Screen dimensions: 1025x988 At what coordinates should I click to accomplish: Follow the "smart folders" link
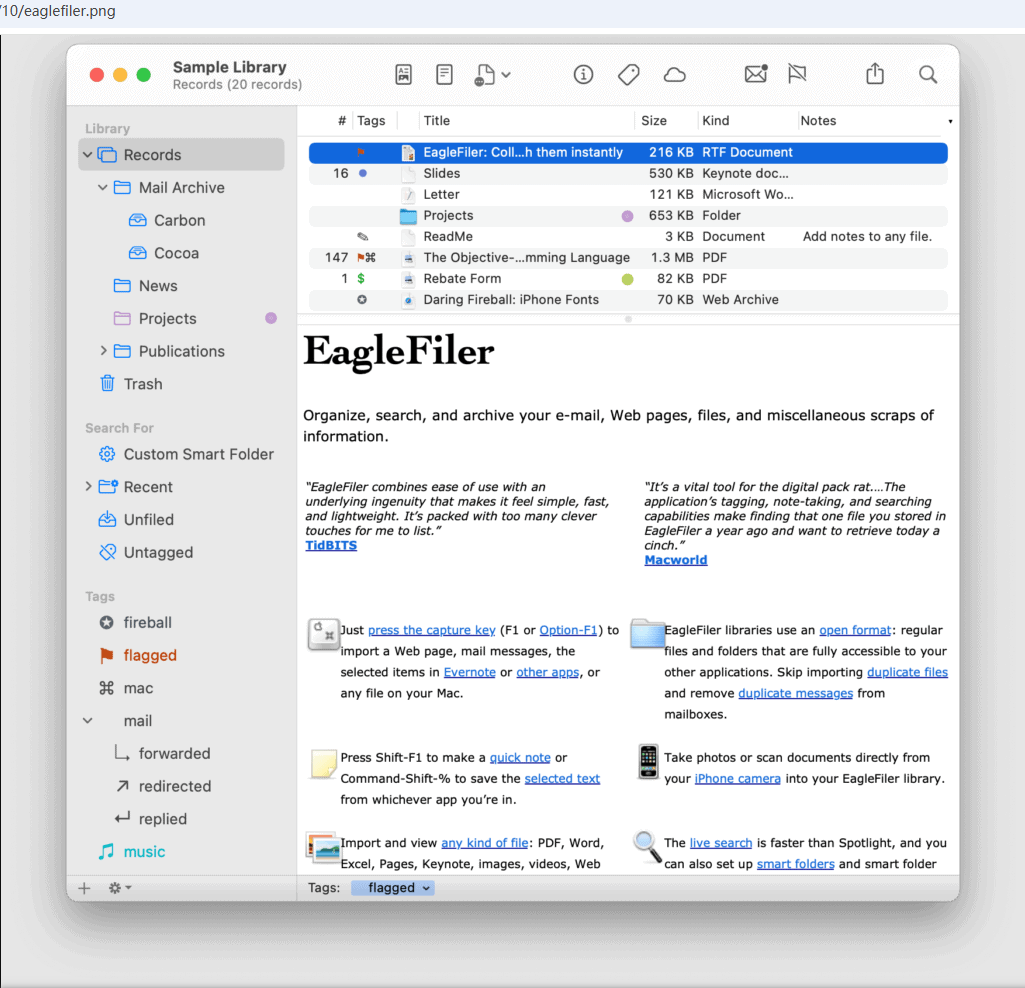pos(796,864)
